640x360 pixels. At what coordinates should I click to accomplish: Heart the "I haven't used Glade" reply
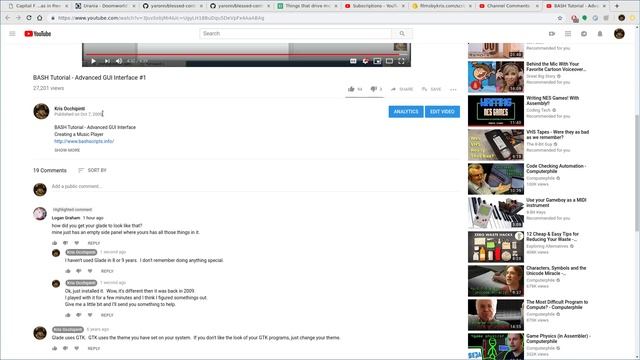point(90,271)
